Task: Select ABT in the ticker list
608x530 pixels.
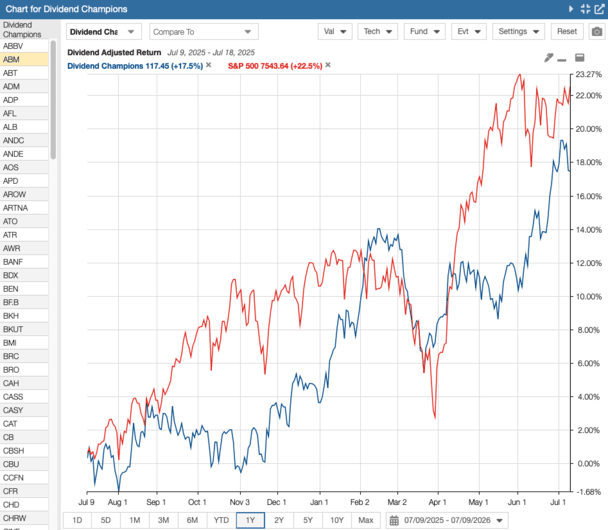Action: 24,73
